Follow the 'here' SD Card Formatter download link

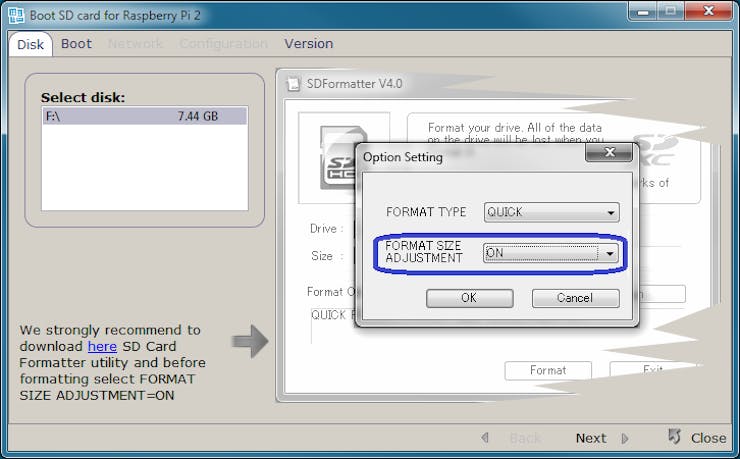[x=102, y=346]
